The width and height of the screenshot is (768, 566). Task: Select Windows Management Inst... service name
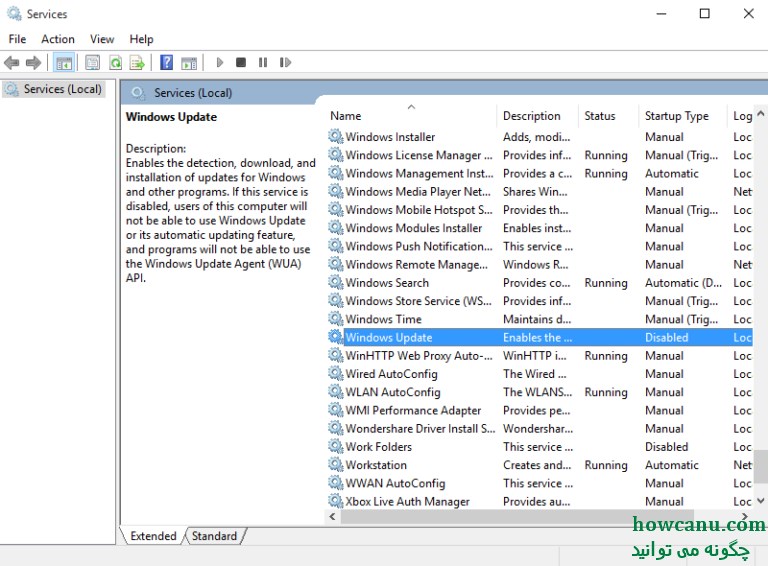tap(419, 173)
